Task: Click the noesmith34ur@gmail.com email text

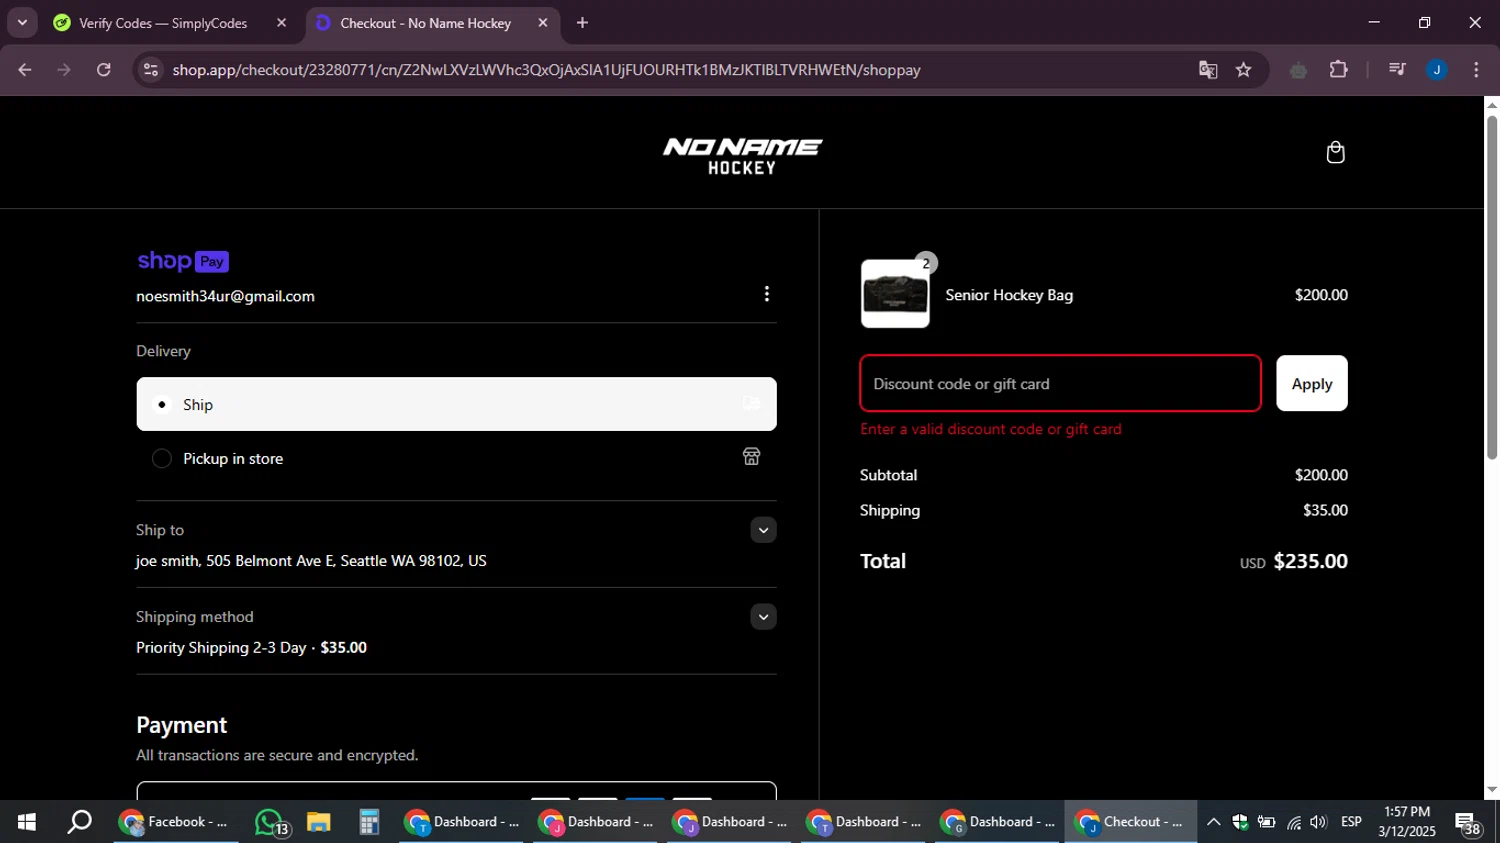Action: [x=225, y=296]
